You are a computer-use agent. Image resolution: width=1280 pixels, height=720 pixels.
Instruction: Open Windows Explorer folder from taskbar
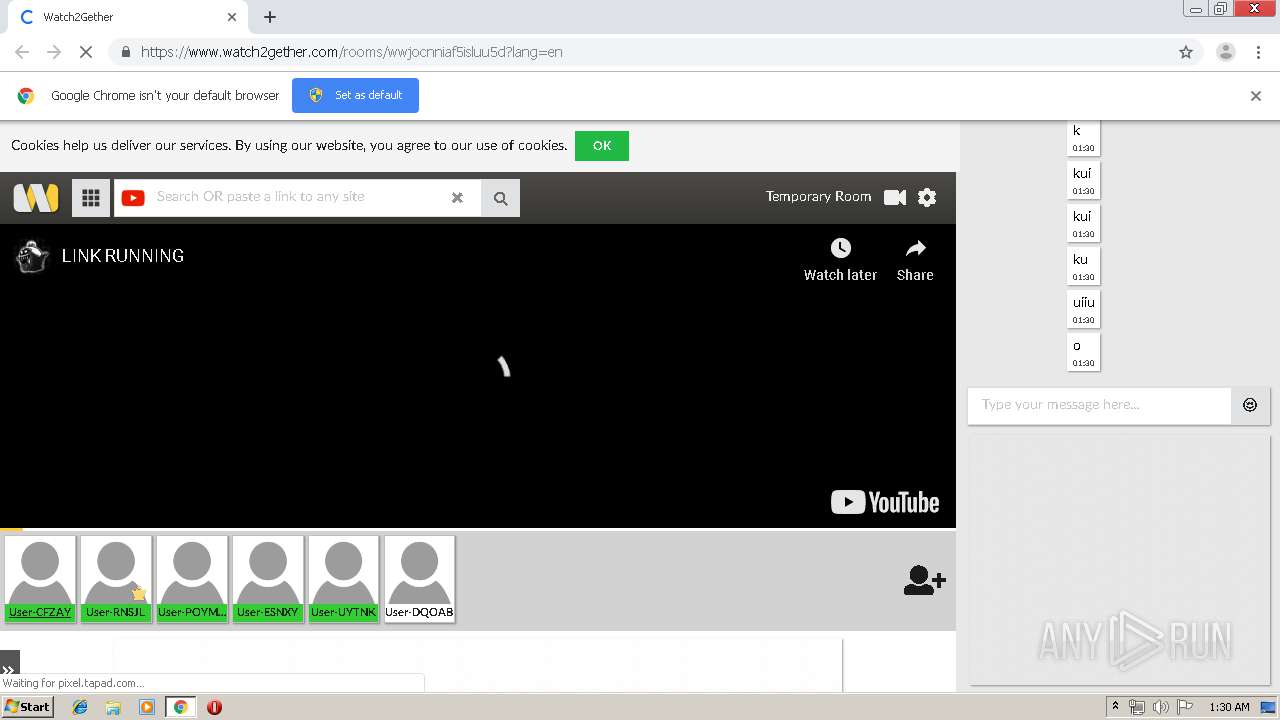point(113,707)
